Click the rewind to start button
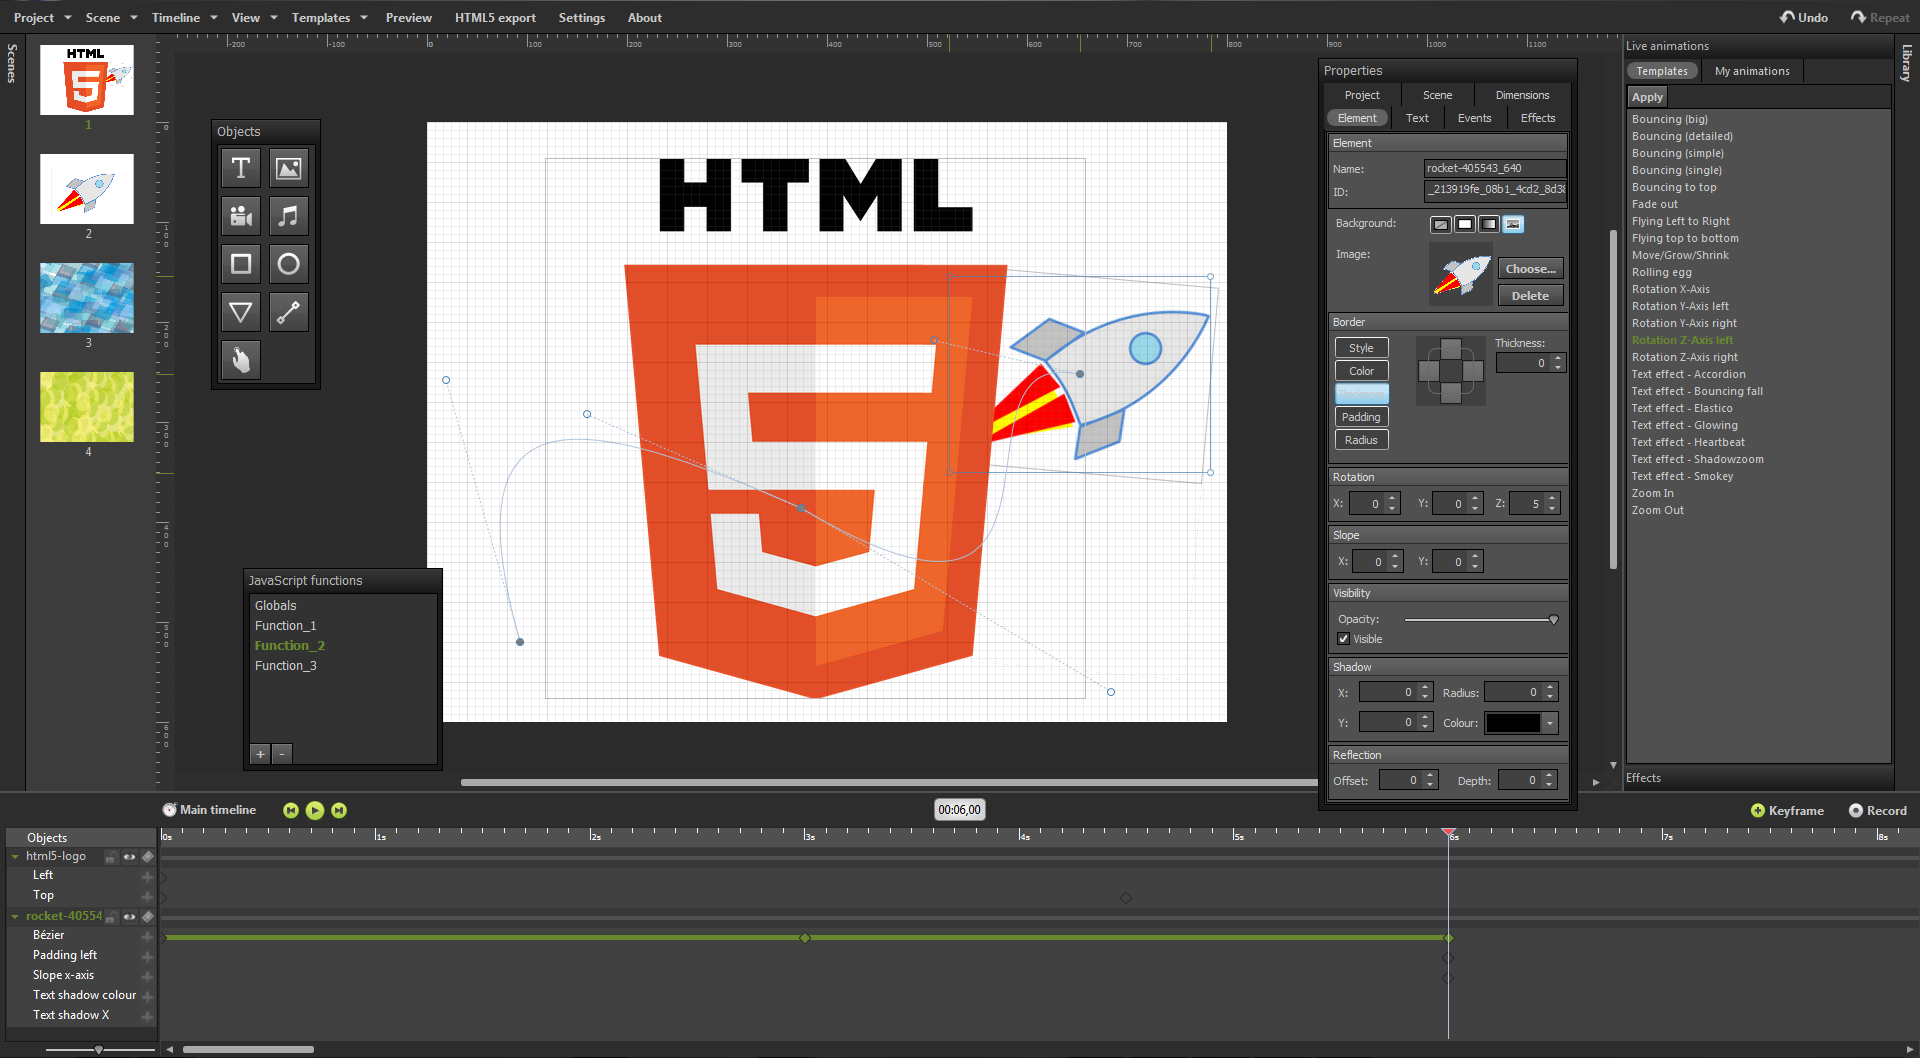 pyautogui.click(x=291, y=810)
